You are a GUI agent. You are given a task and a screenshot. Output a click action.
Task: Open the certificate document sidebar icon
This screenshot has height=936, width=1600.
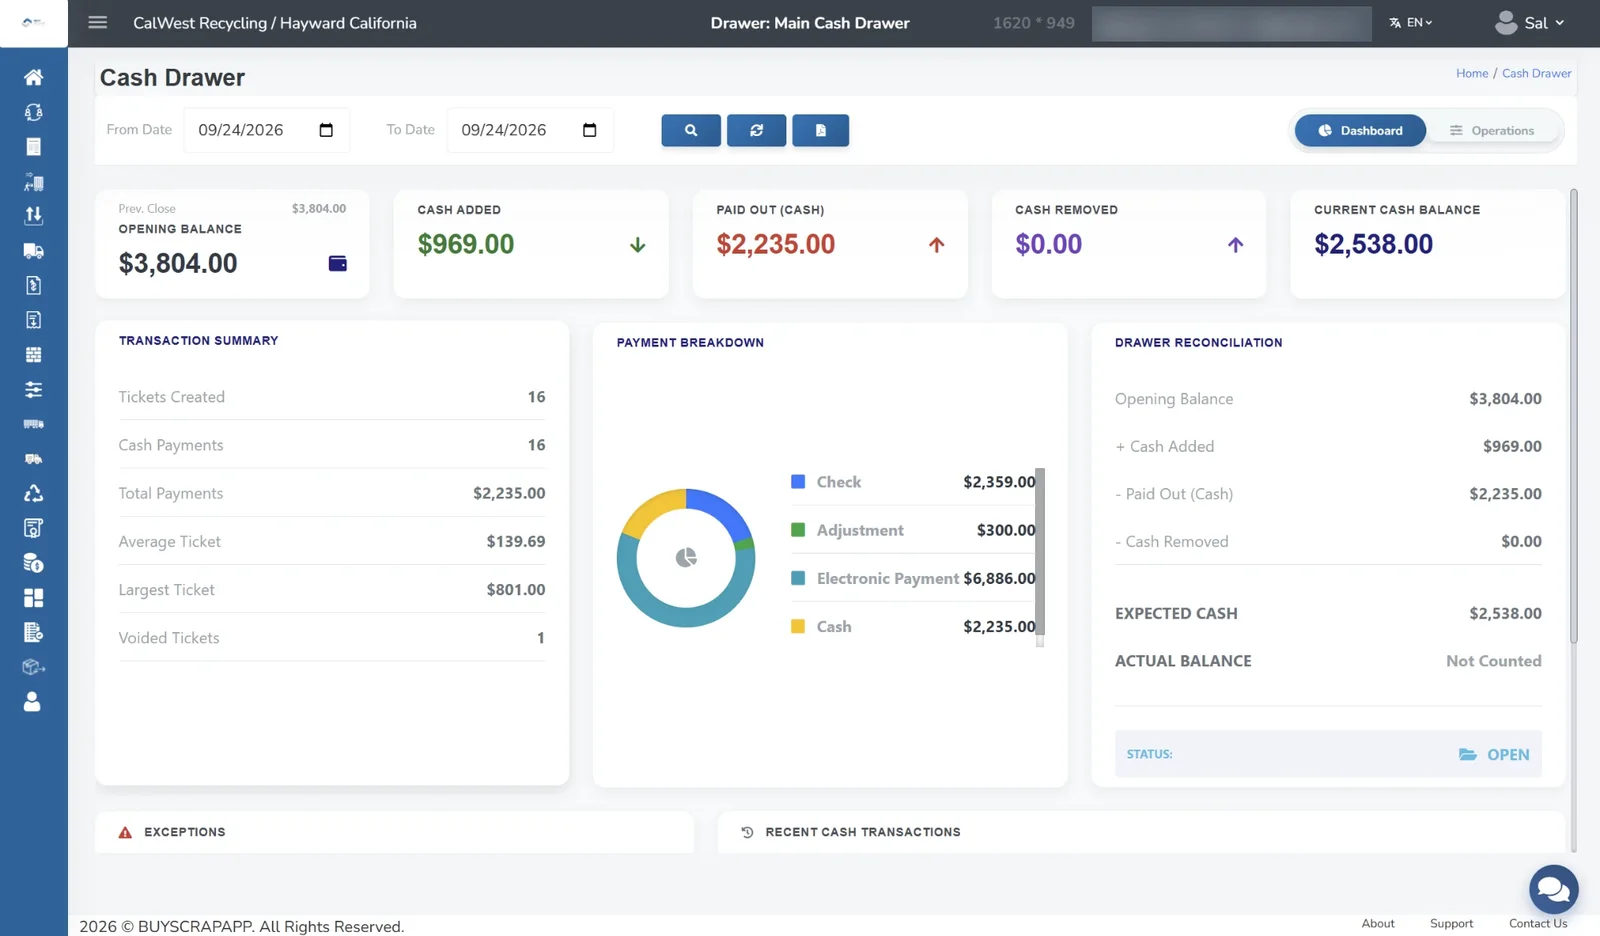click(33, 528)
